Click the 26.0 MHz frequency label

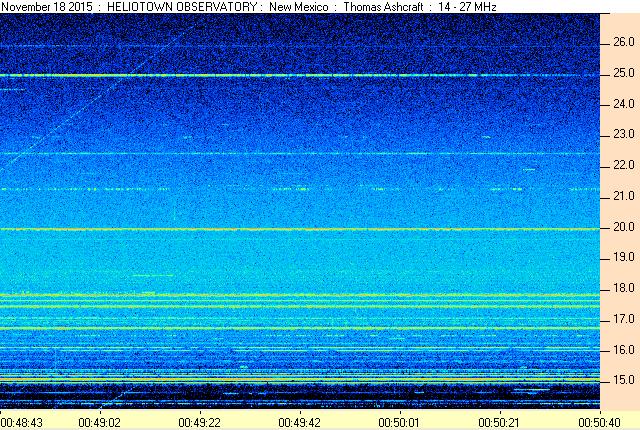[x=624, y=42]
